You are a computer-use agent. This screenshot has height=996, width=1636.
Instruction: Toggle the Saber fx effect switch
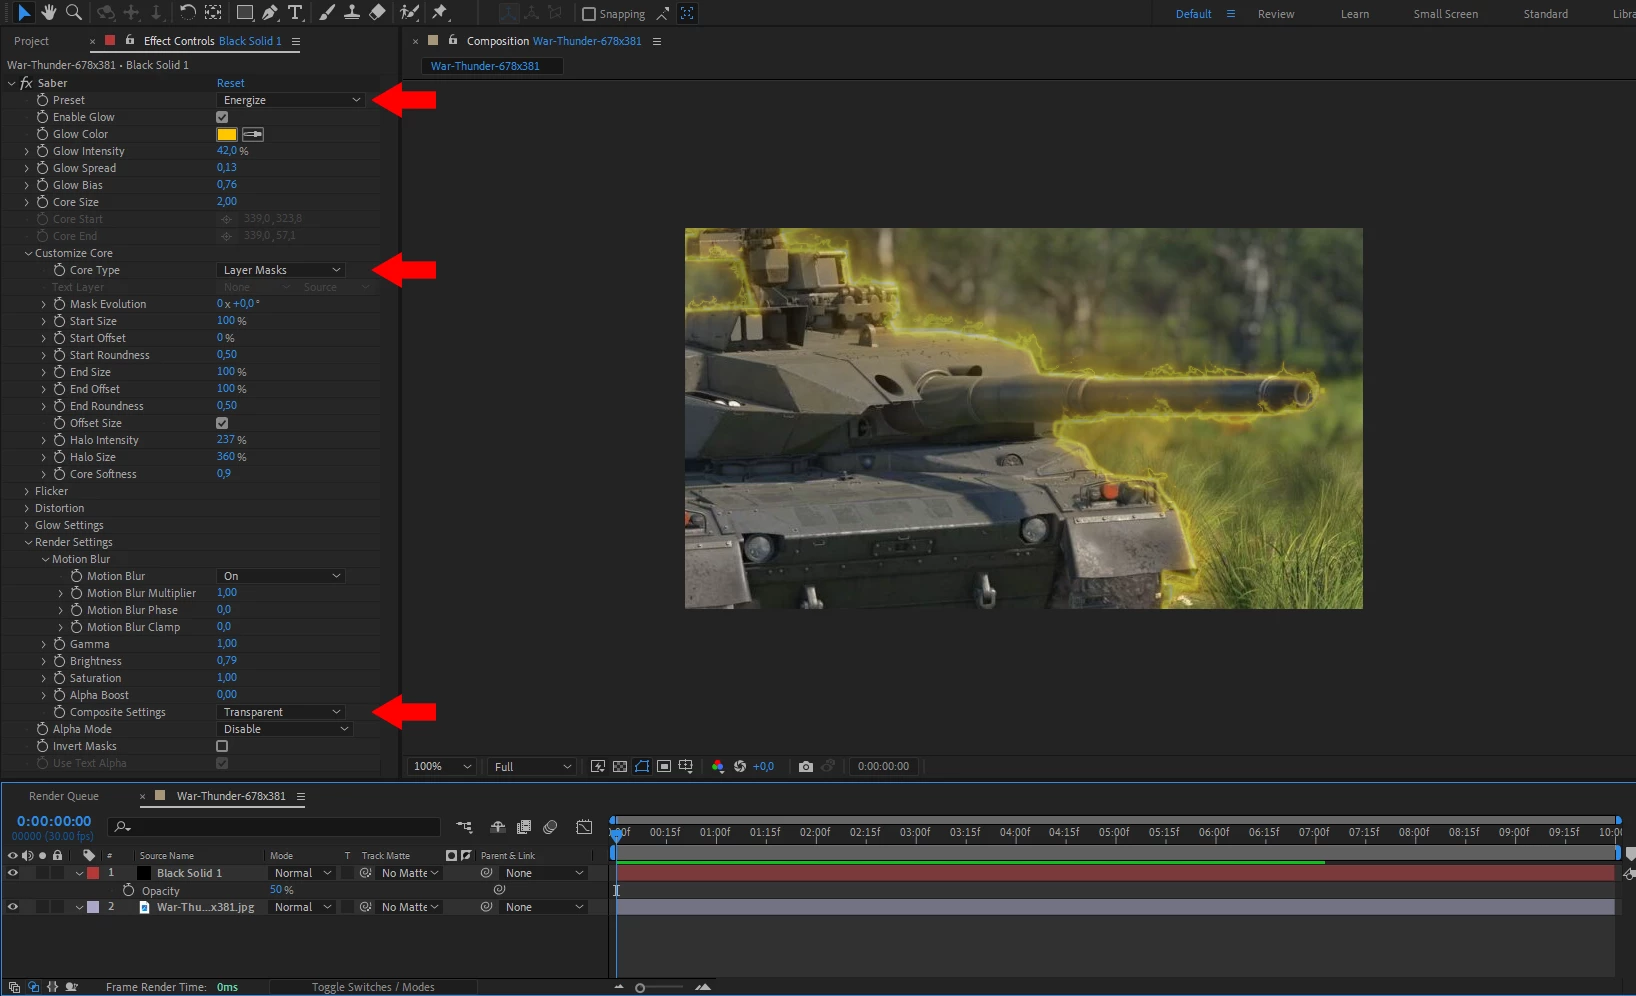click(x=27, y=83)
